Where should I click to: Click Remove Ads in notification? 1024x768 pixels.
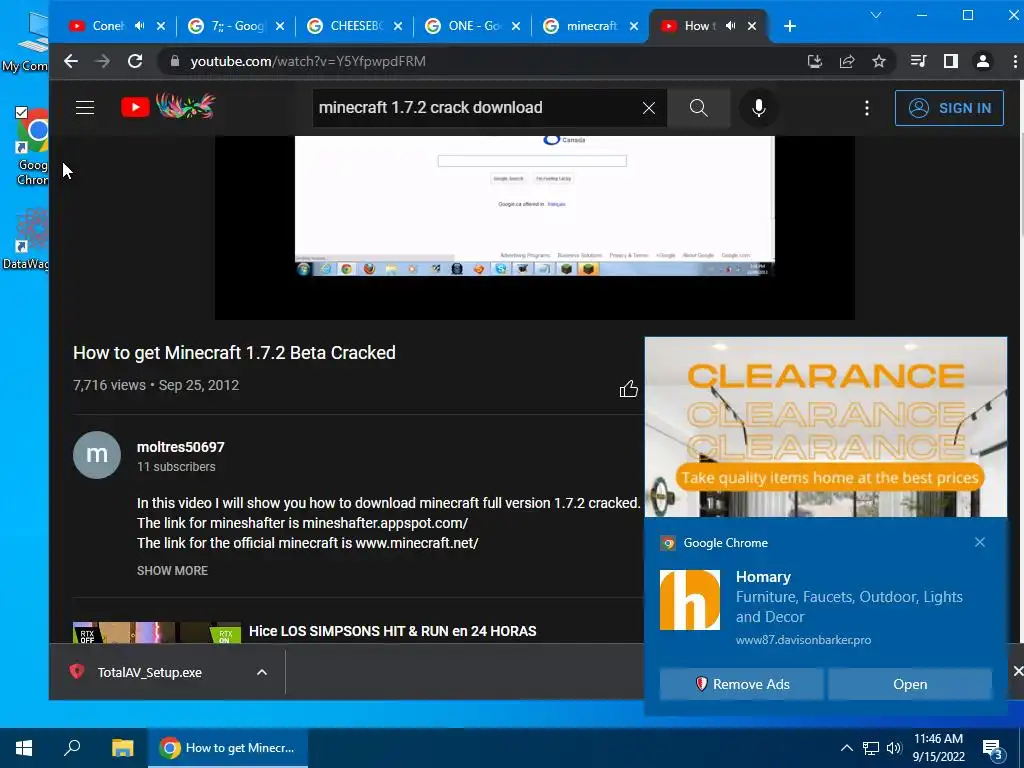[741, 684]
